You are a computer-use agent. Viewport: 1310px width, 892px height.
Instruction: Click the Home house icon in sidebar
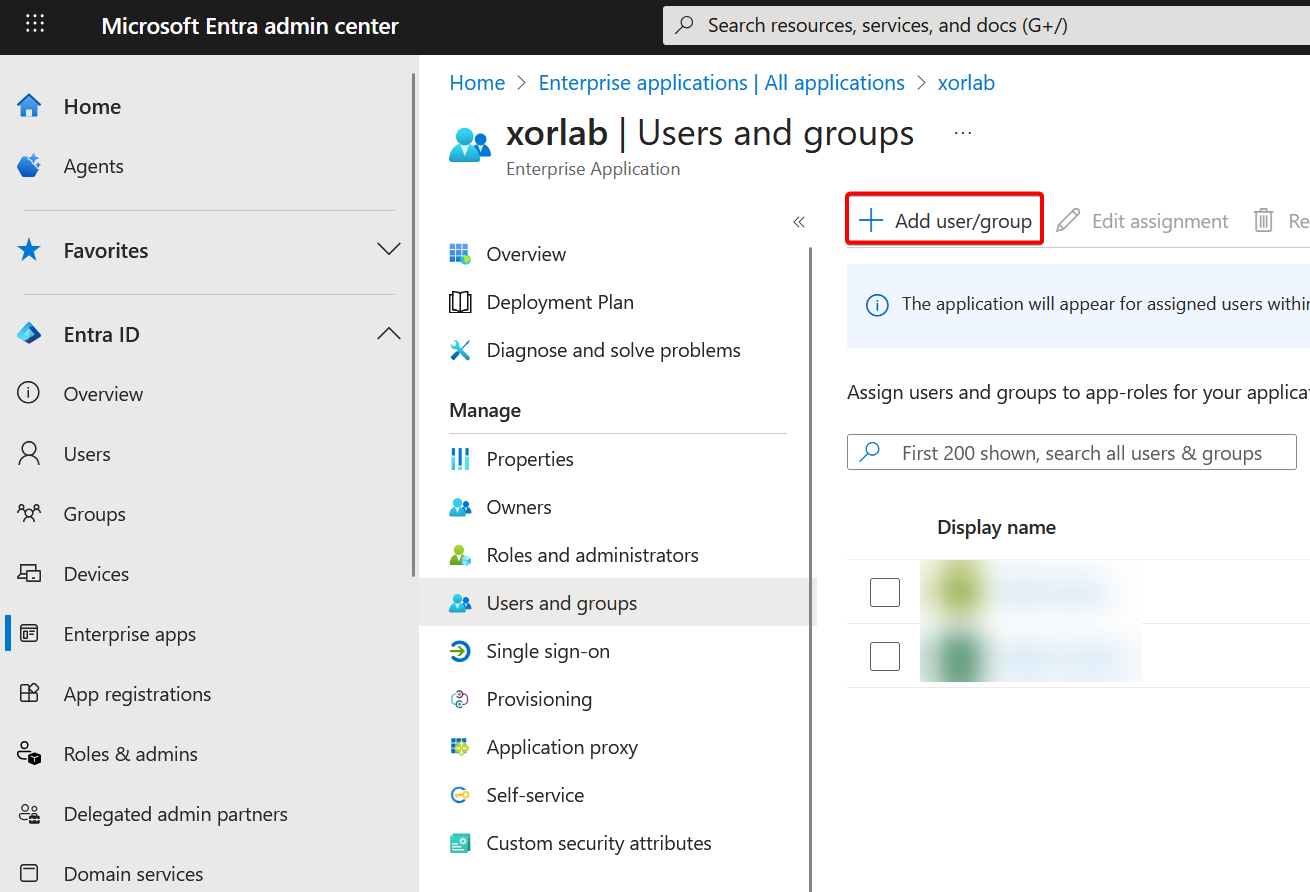coord(29,106)
